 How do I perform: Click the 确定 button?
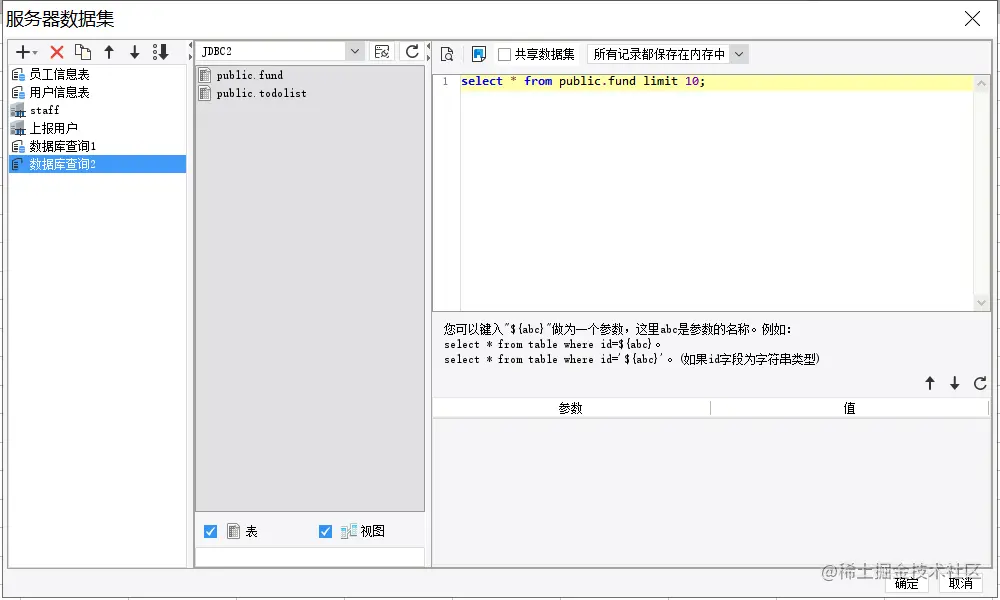coord(906,583)
